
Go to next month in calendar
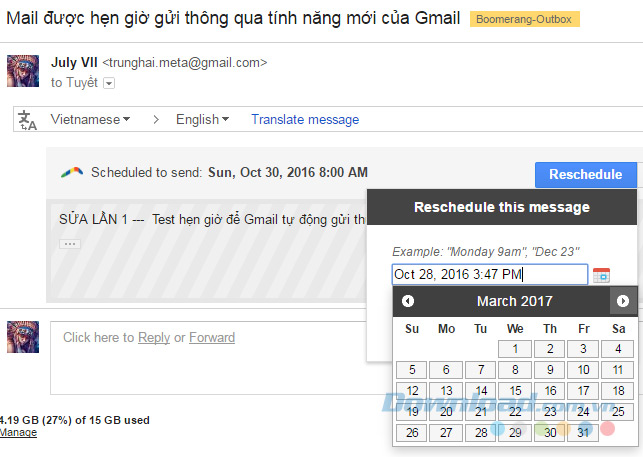[623, 301]
